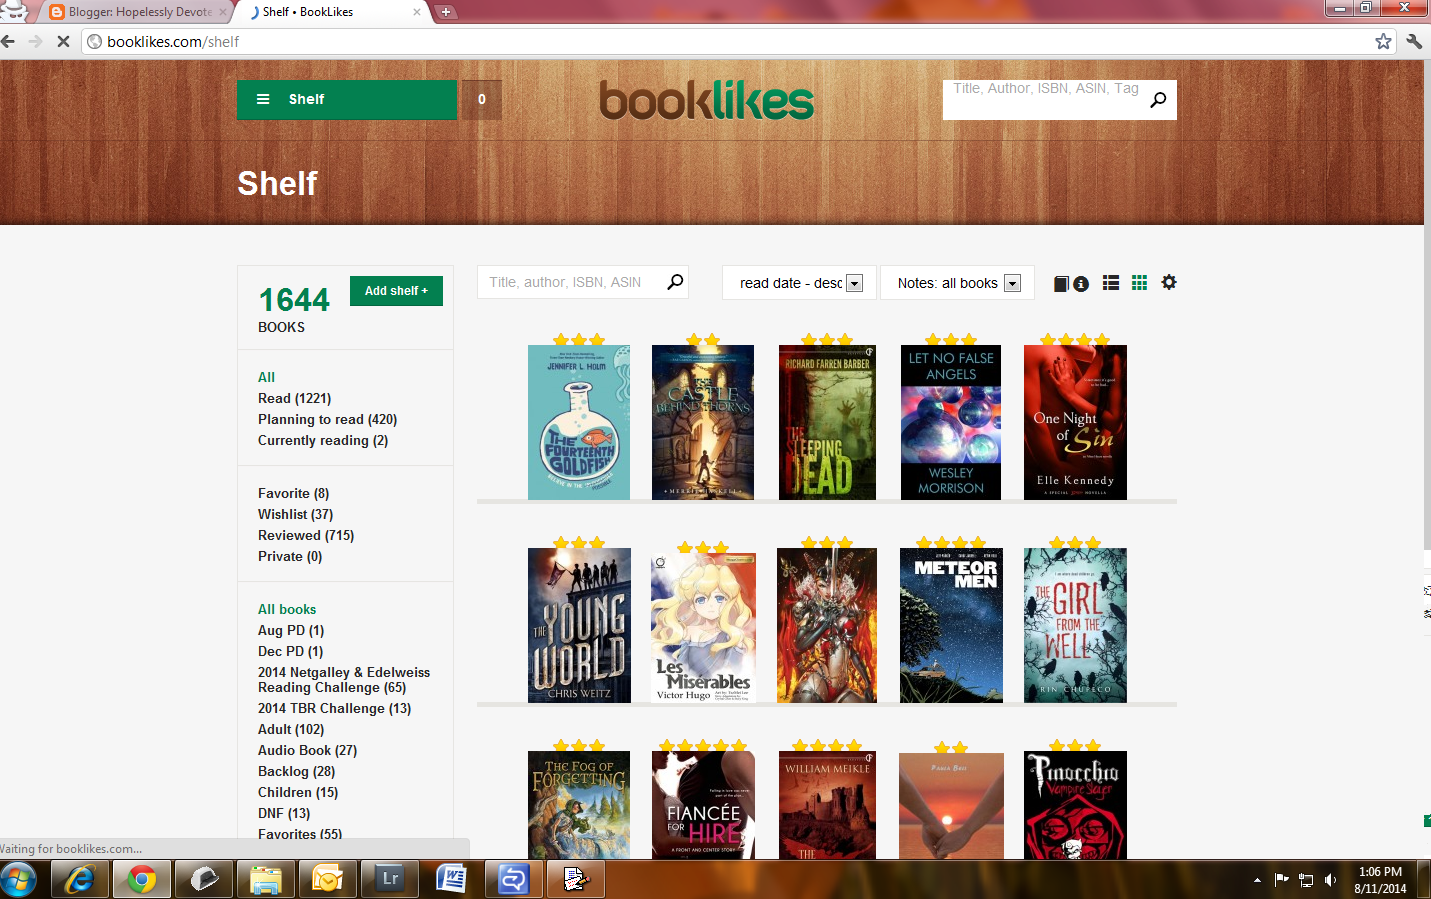Open 2014 Netgalley & Edelweiss Reading Challenge shelf

pyautogui.click(x=344, y=680)
